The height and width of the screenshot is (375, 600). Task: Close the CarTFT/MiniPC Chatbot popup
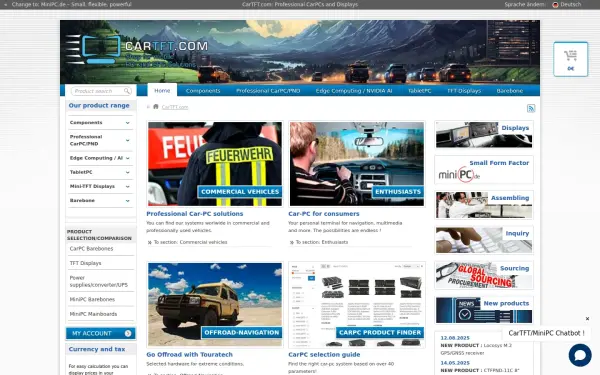click(x=587, y=318)
